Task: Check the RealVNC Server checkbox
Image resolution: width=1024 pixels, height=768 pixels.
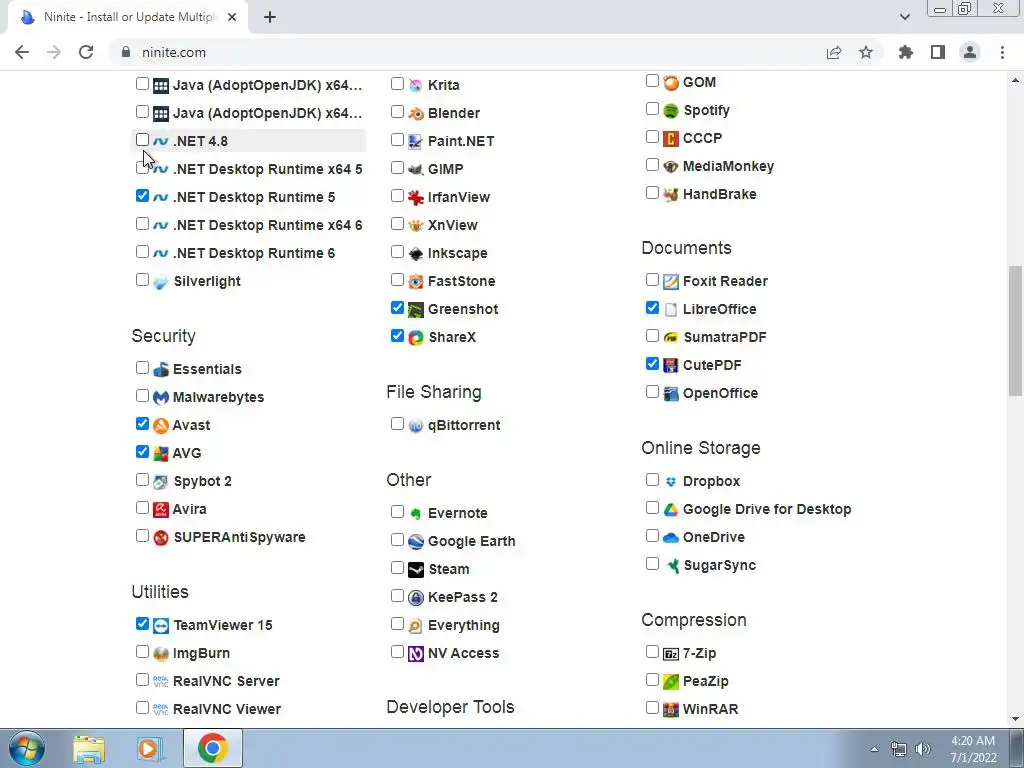Action: 142,680
